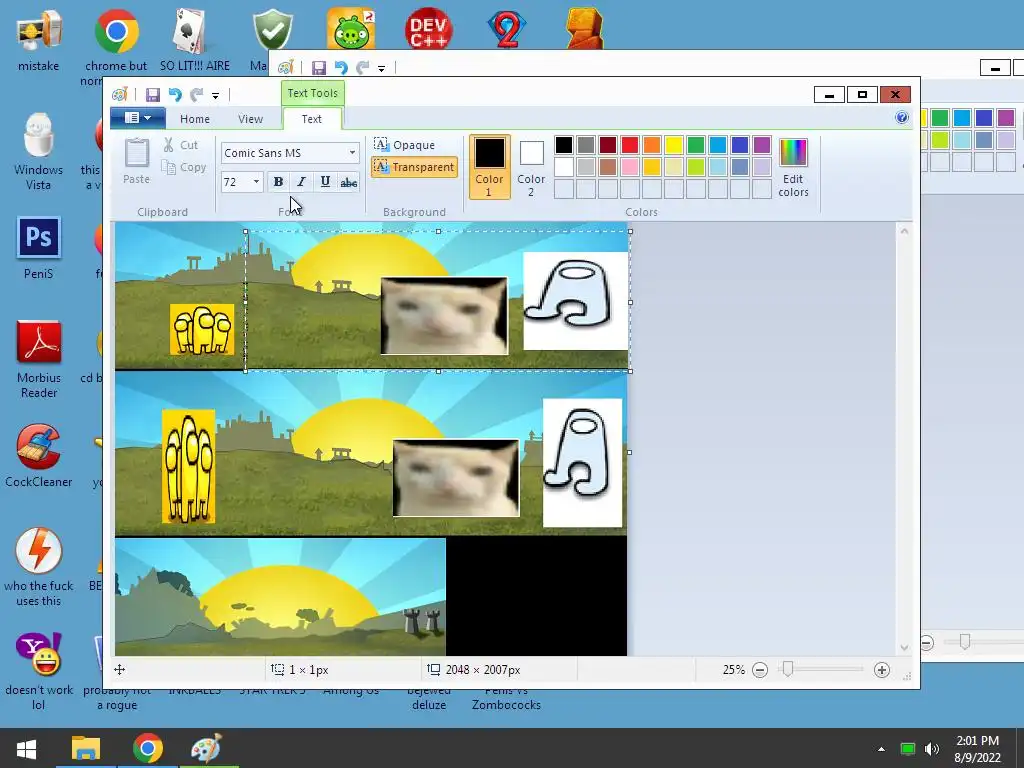Toggle Underline text formatting
The height and width of the screenshot is (768, 1024).
(x=325, y=182)
